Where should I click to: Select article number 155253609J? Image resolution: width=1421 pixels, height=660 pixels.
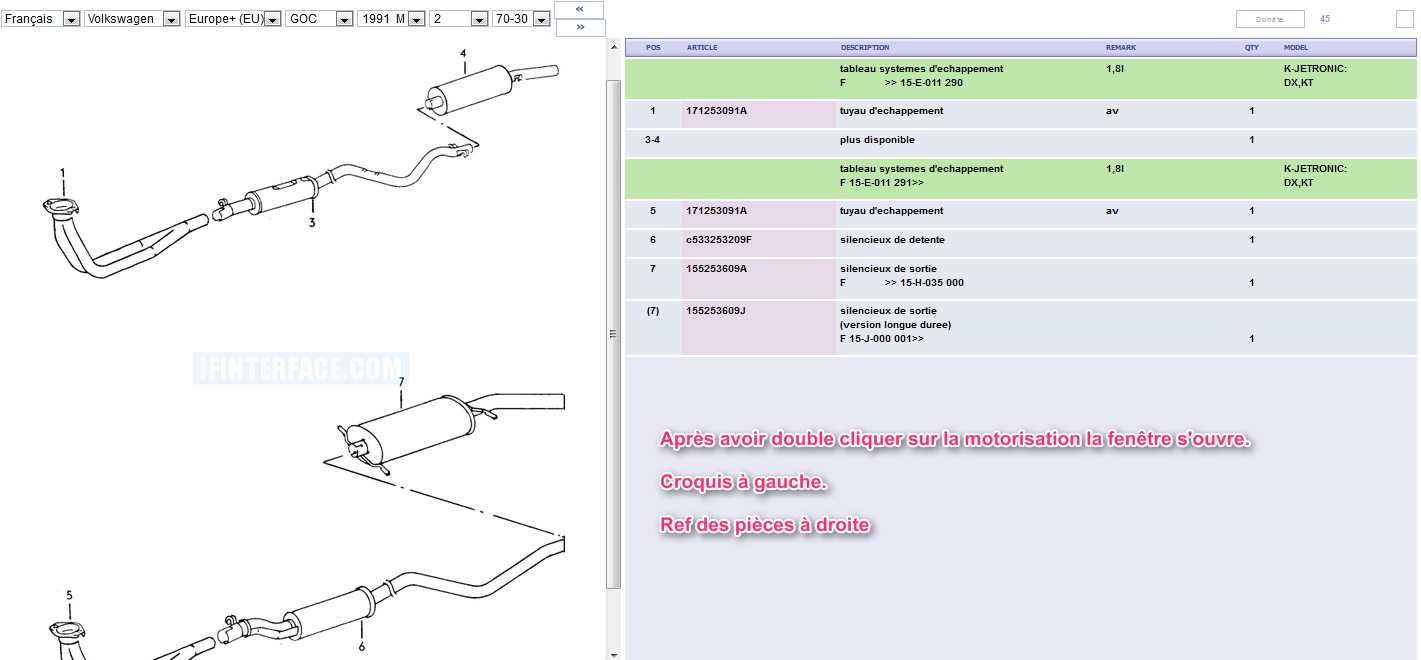point(716,311)
